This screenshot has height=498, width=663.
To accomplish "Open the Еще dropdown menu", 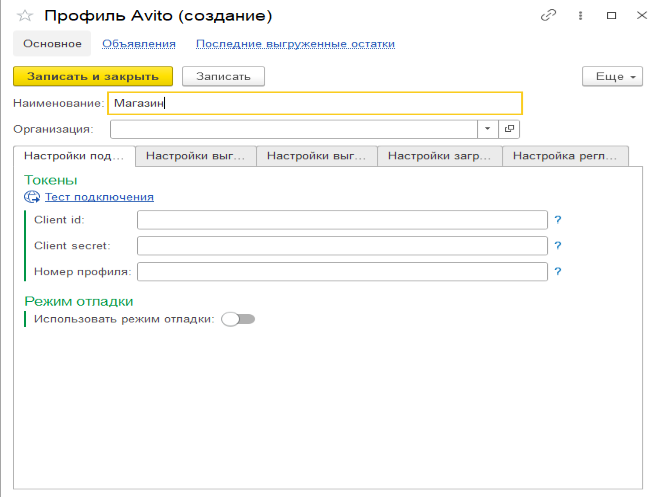I will coord(612,76).
